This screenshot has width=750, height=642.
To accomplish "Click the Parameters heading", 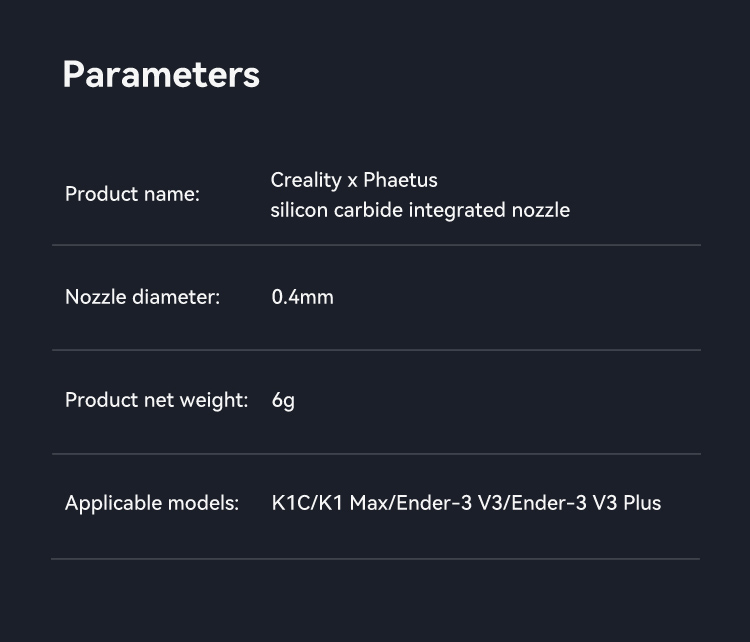I will [x=161, y=75].
